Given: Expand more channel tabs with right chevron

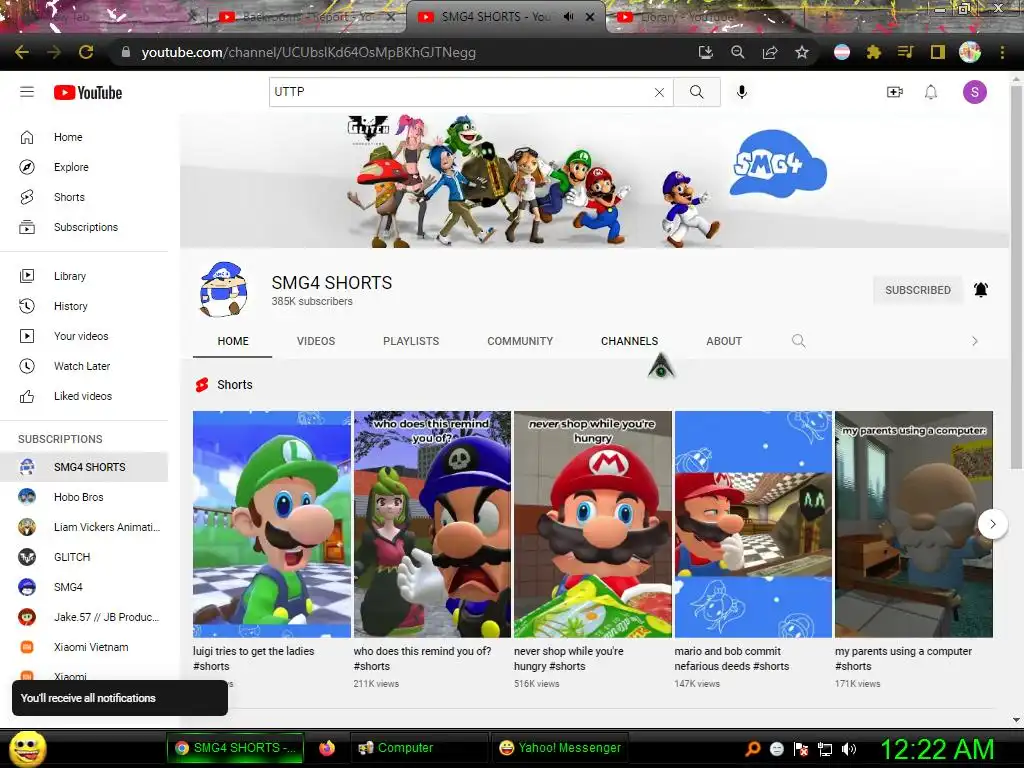Looking at the screenshot, I should [974, 341].
